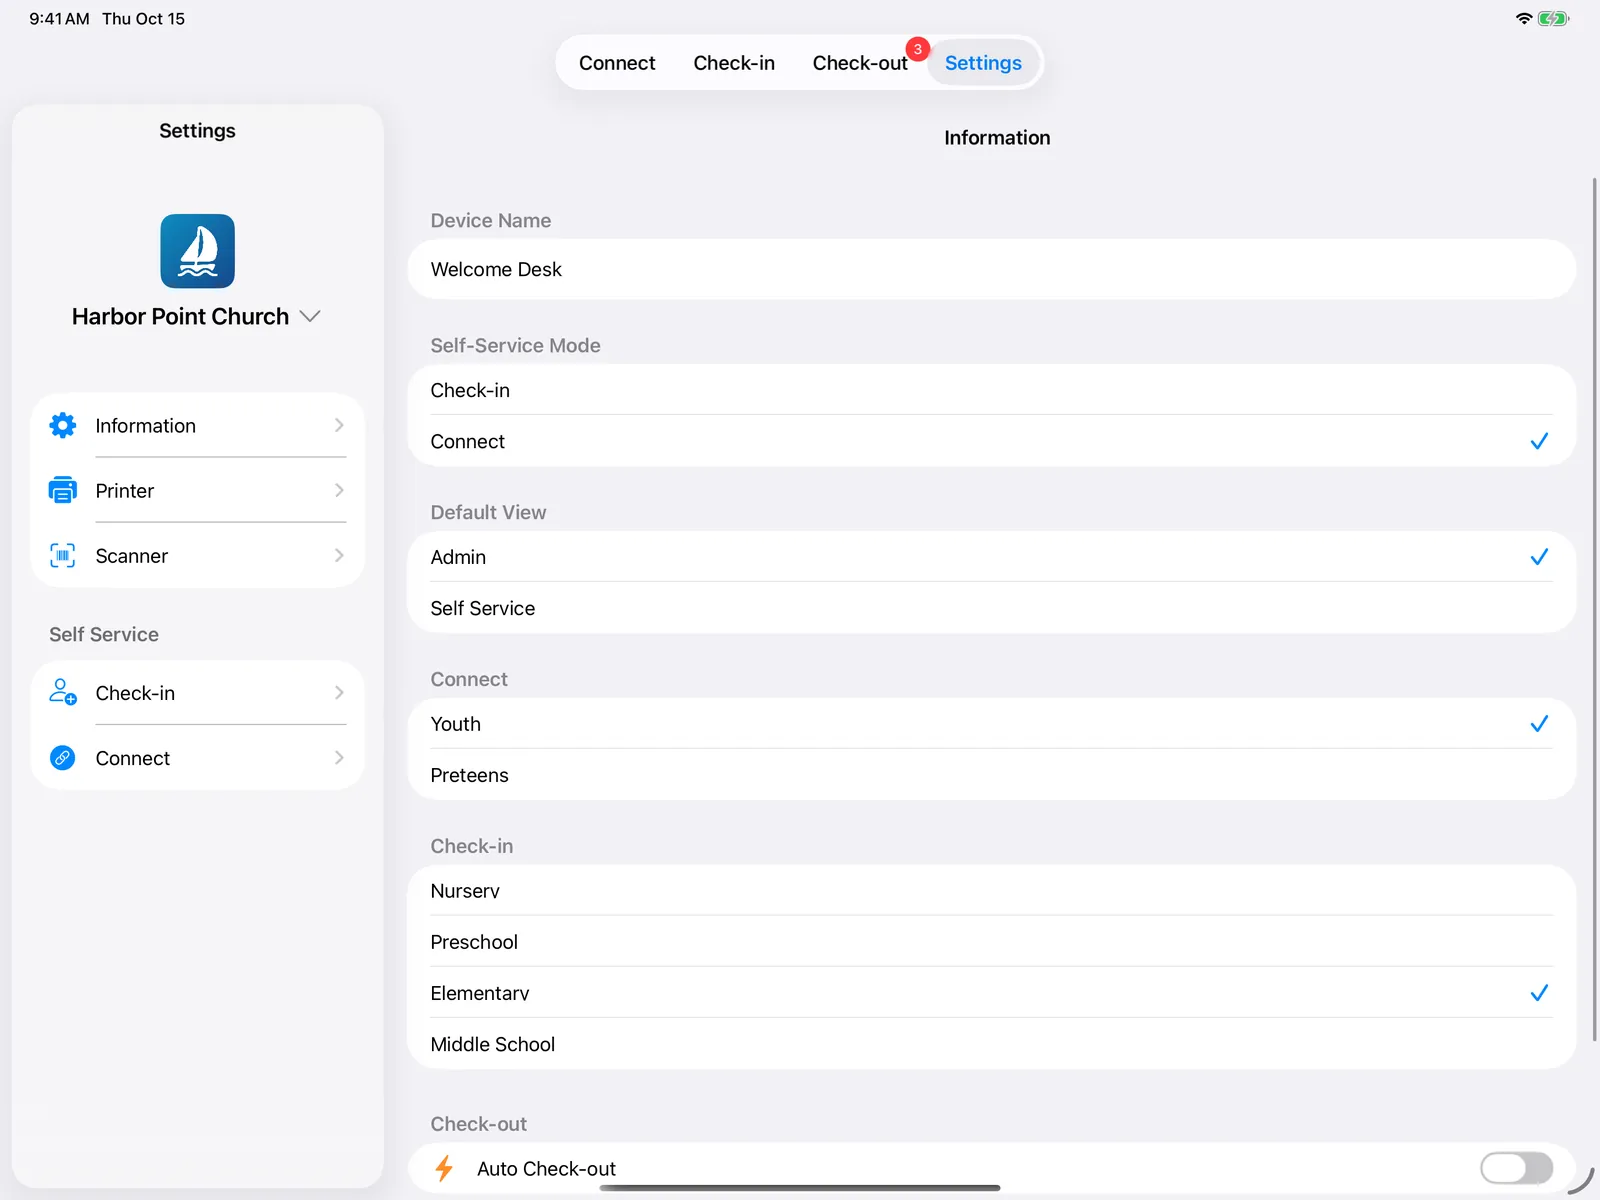Select Connect as Self-Service Mode
The image size is (1600, 1200).
pyautogui.click(x=991, y=441)
